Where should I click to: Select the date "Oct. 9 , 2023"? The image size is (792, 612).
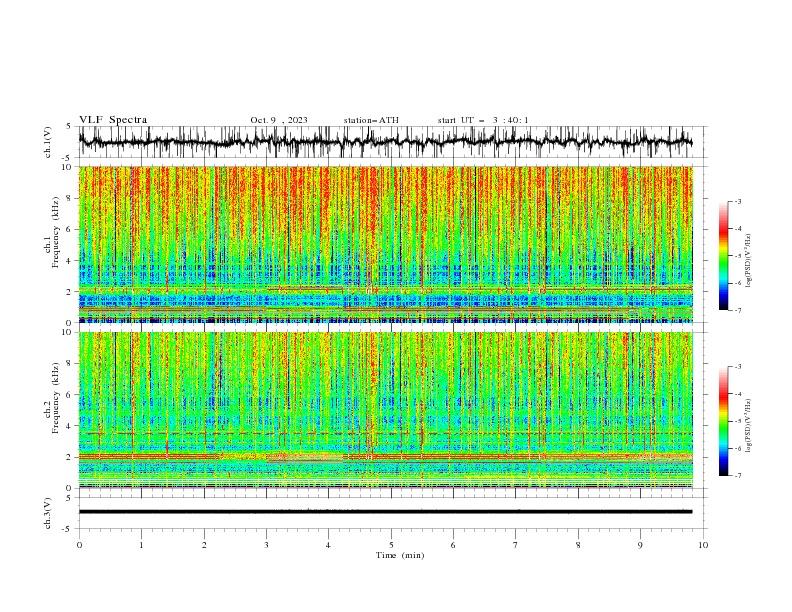[x=279, y=120]
